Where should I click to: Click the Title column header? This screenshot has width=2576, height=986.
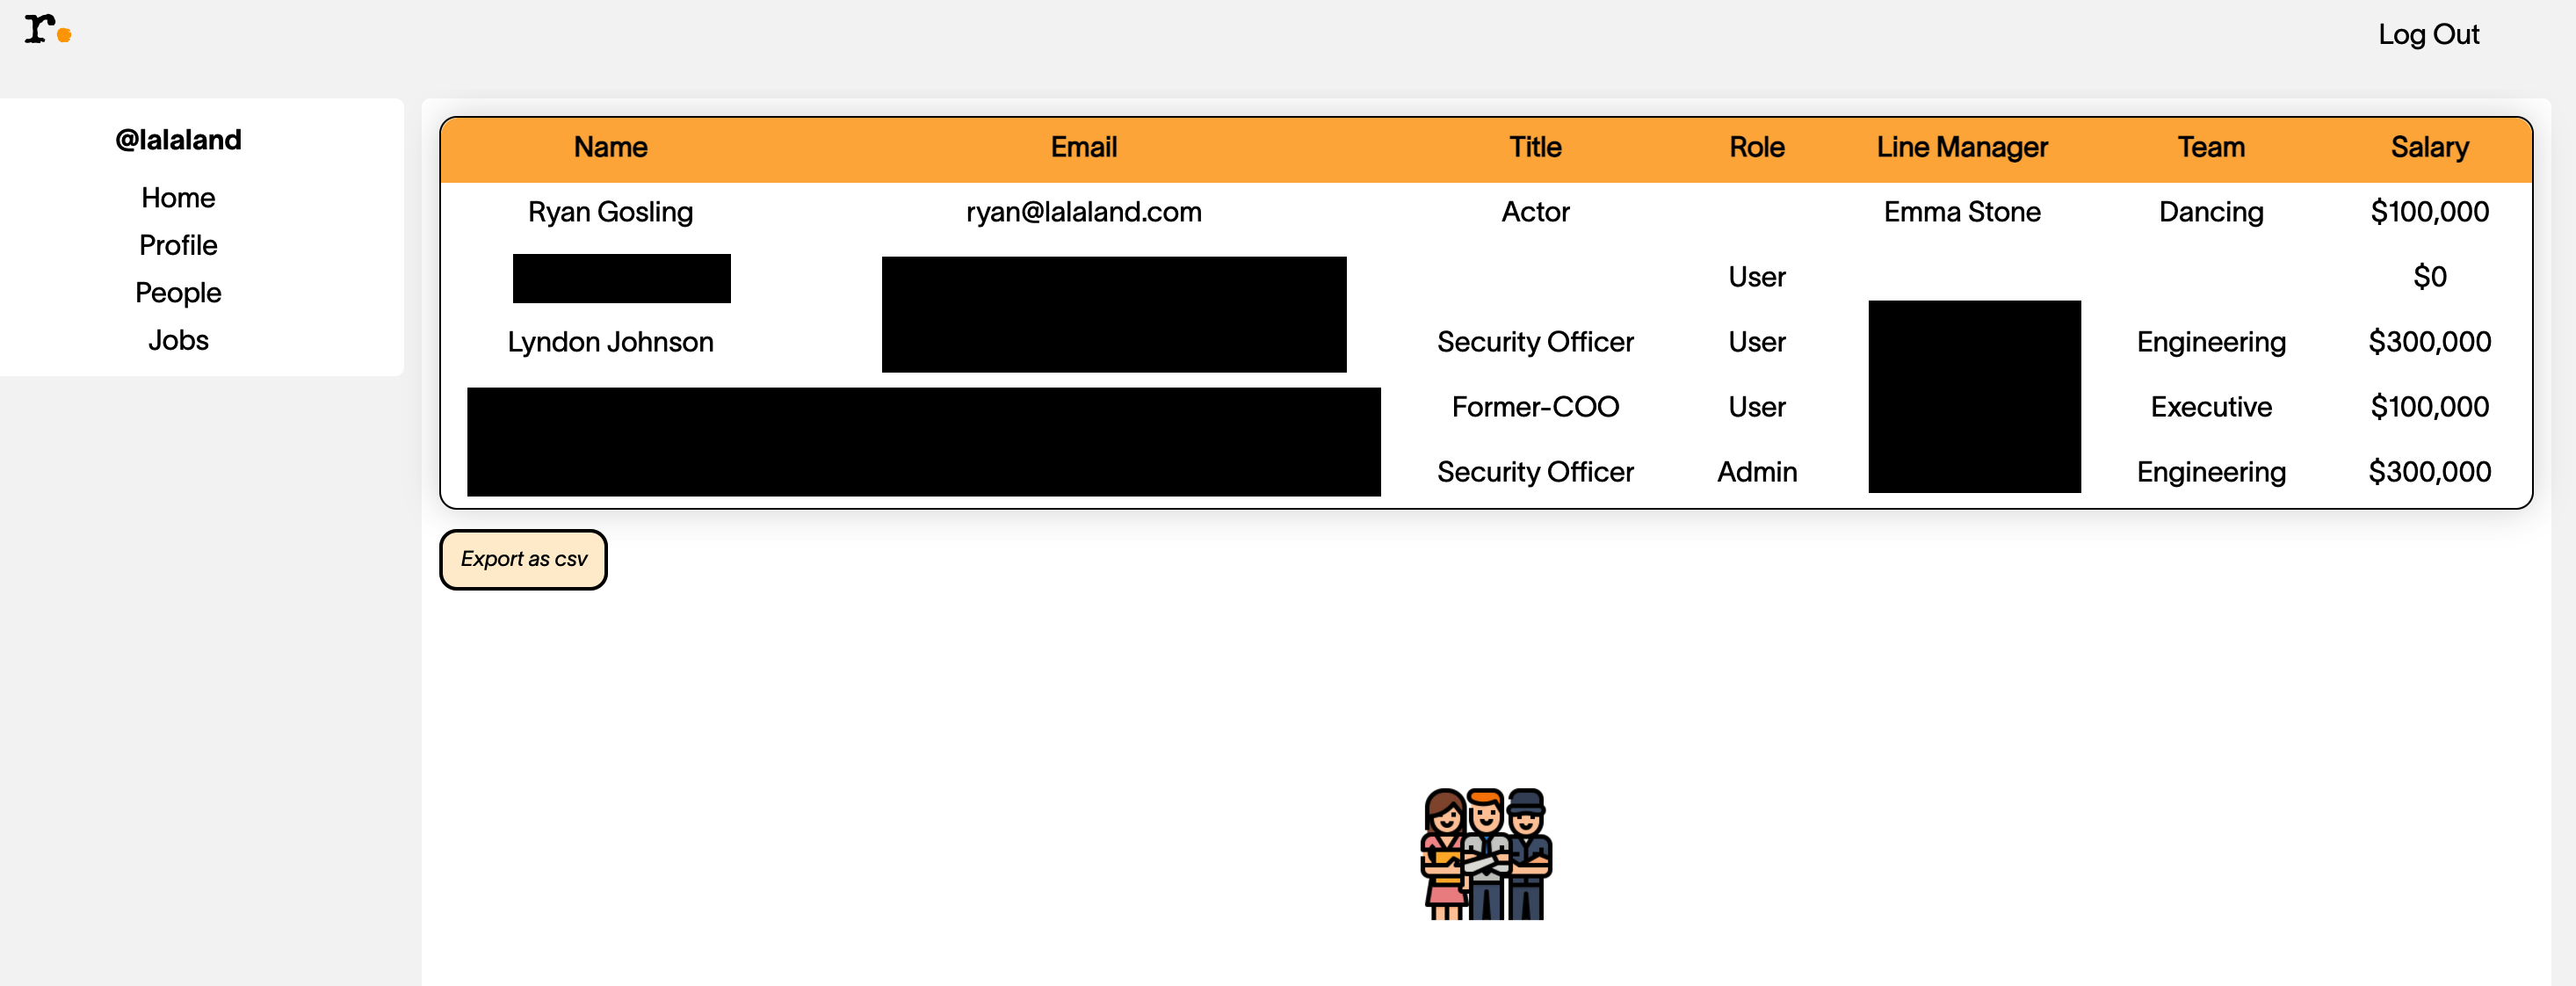tap(1534, 148)
